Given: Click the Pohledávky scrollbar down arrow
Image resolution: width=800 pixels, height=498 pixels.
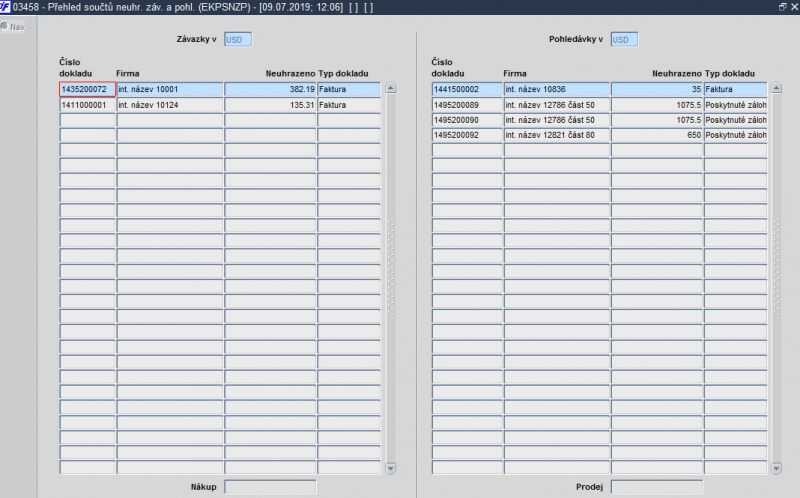Looking at the screenshot, I should [x=777, y=468].
